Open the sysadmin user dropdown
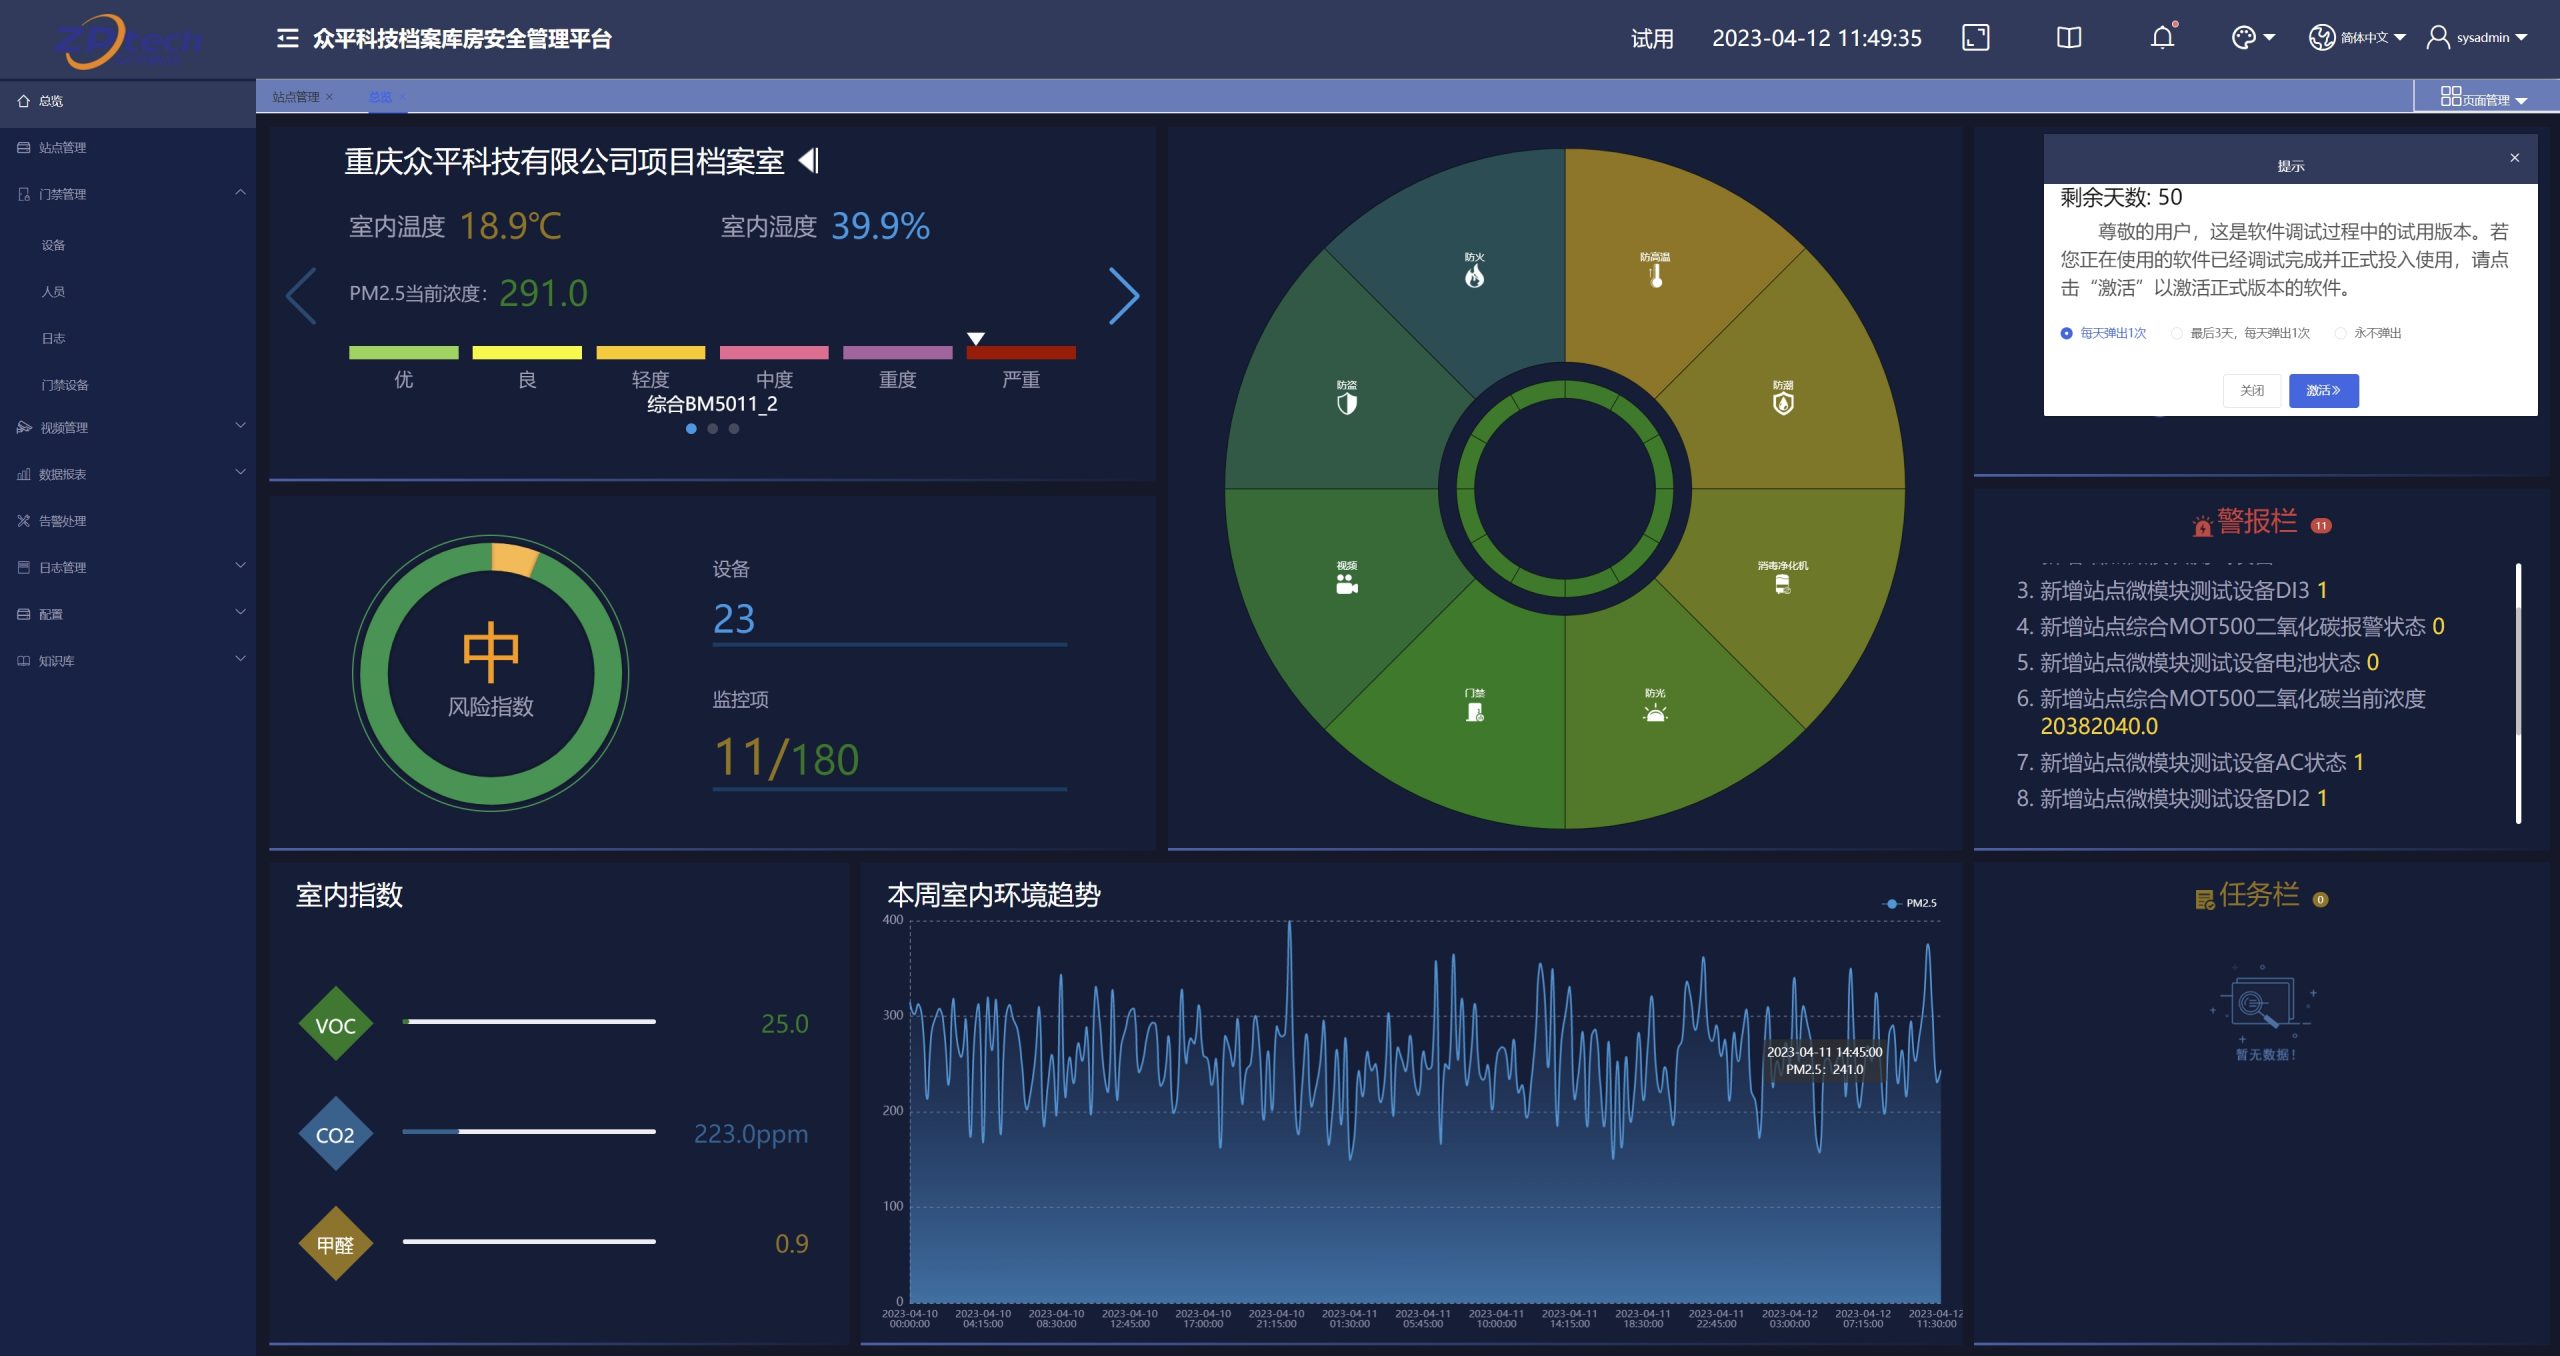Screen dimensions: 2560x1356 [2477, 38]
